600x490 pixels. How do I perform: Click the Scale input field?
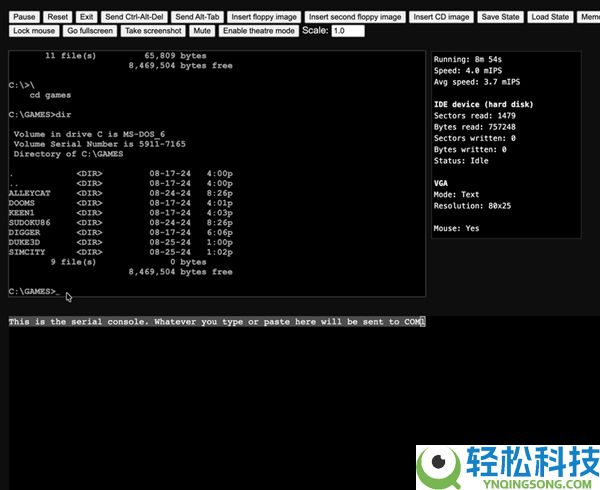point(347,31)
